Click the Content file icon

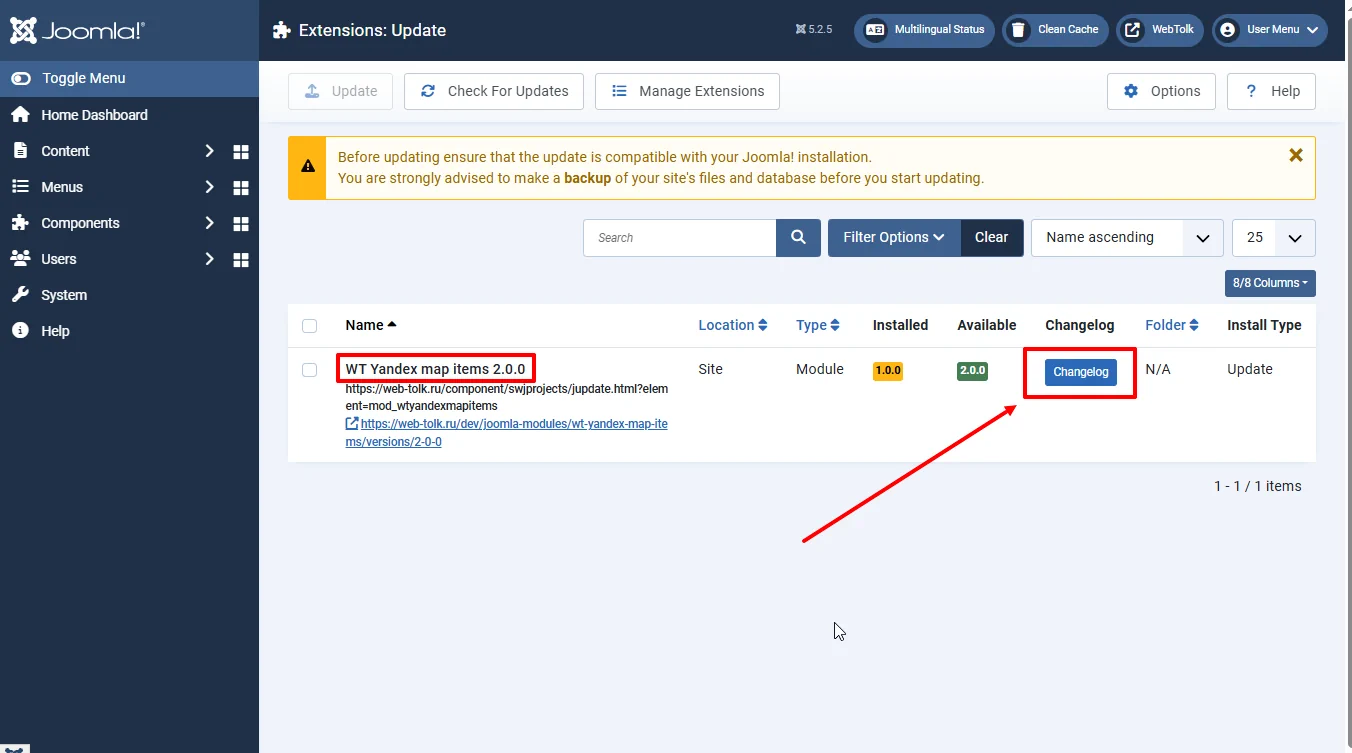(20, 151)
